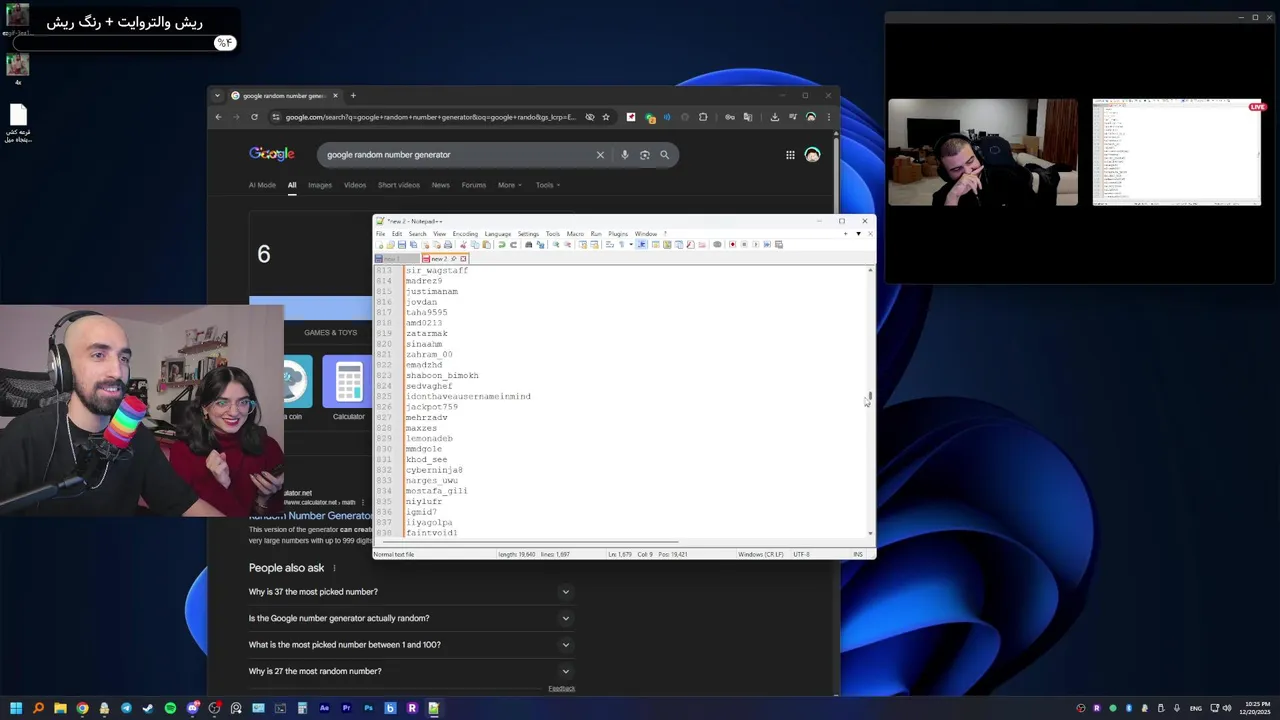The height and width of the screenshot is (720, 1280).
Task: Click the Search by image lens icon
Action: 645,155
